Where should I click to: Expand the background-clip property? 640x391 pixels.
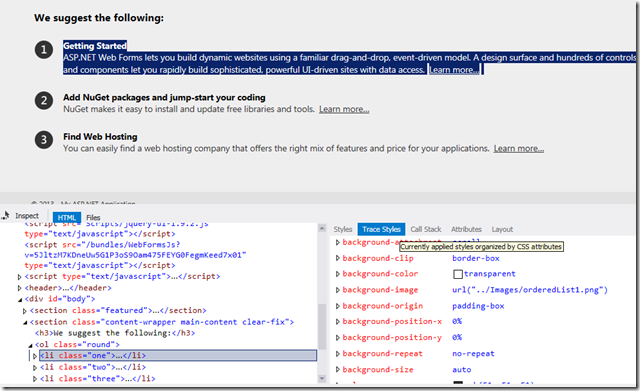(x=338, y=258)
